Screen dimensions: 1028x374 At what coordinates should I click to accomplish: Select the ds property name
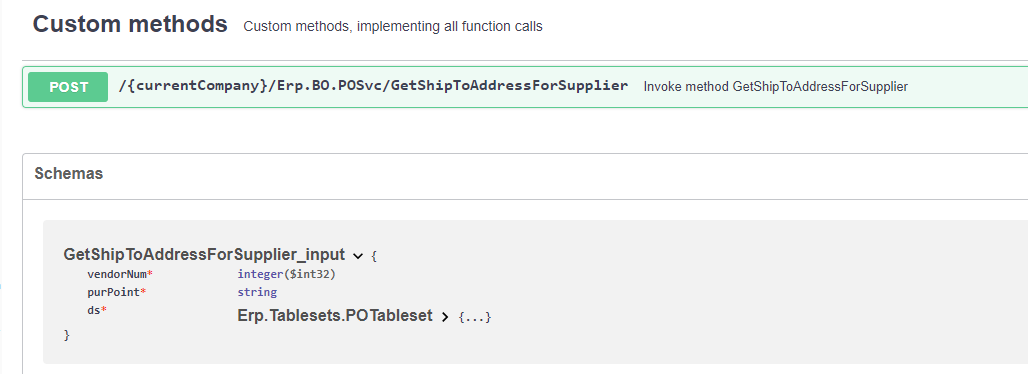(x=94, y=310)
